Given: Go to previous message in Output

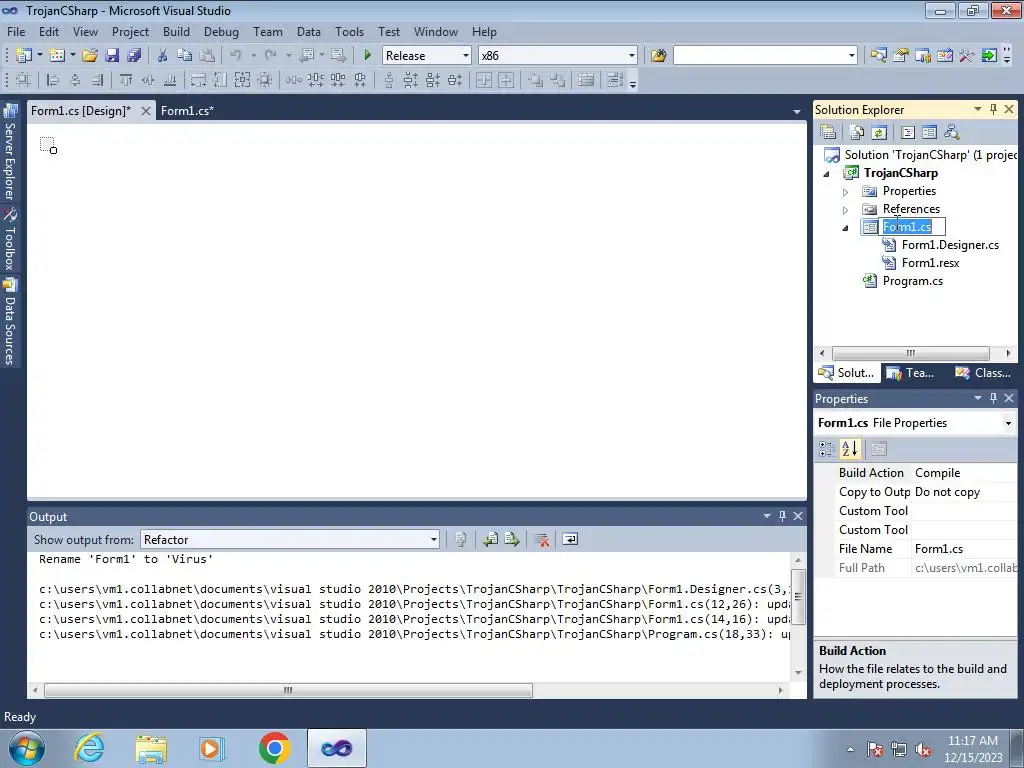Looking at the screenshot, I should [x=490, y=539].
